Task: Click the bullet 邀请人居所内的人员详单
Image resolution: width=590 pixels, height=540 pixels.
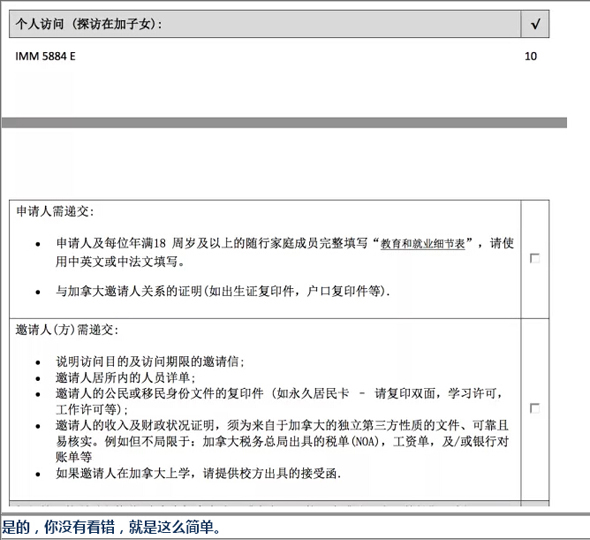Action: coord(126,377)
